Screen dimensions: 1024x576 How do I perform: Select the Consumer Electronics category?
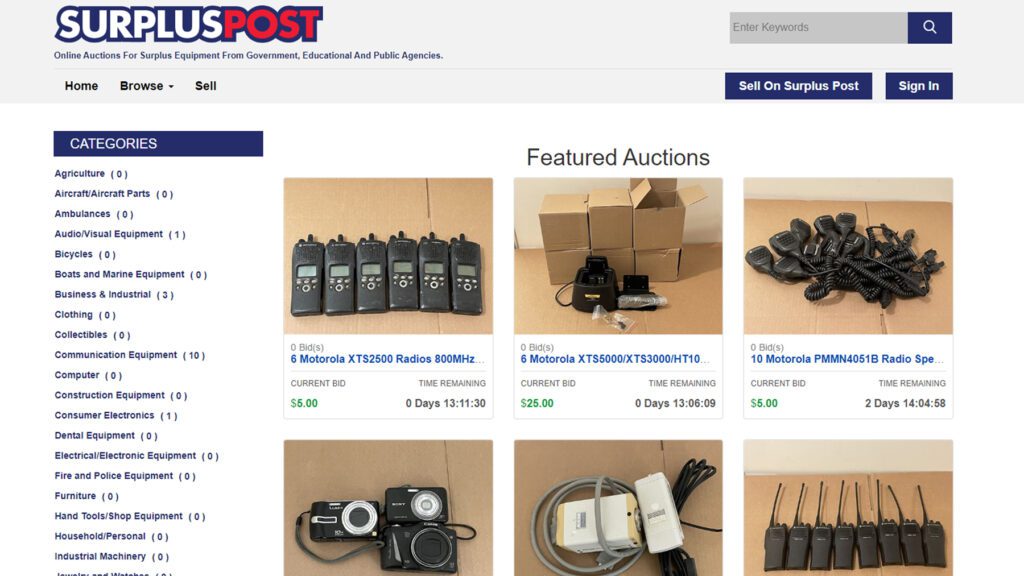(104, 415)
